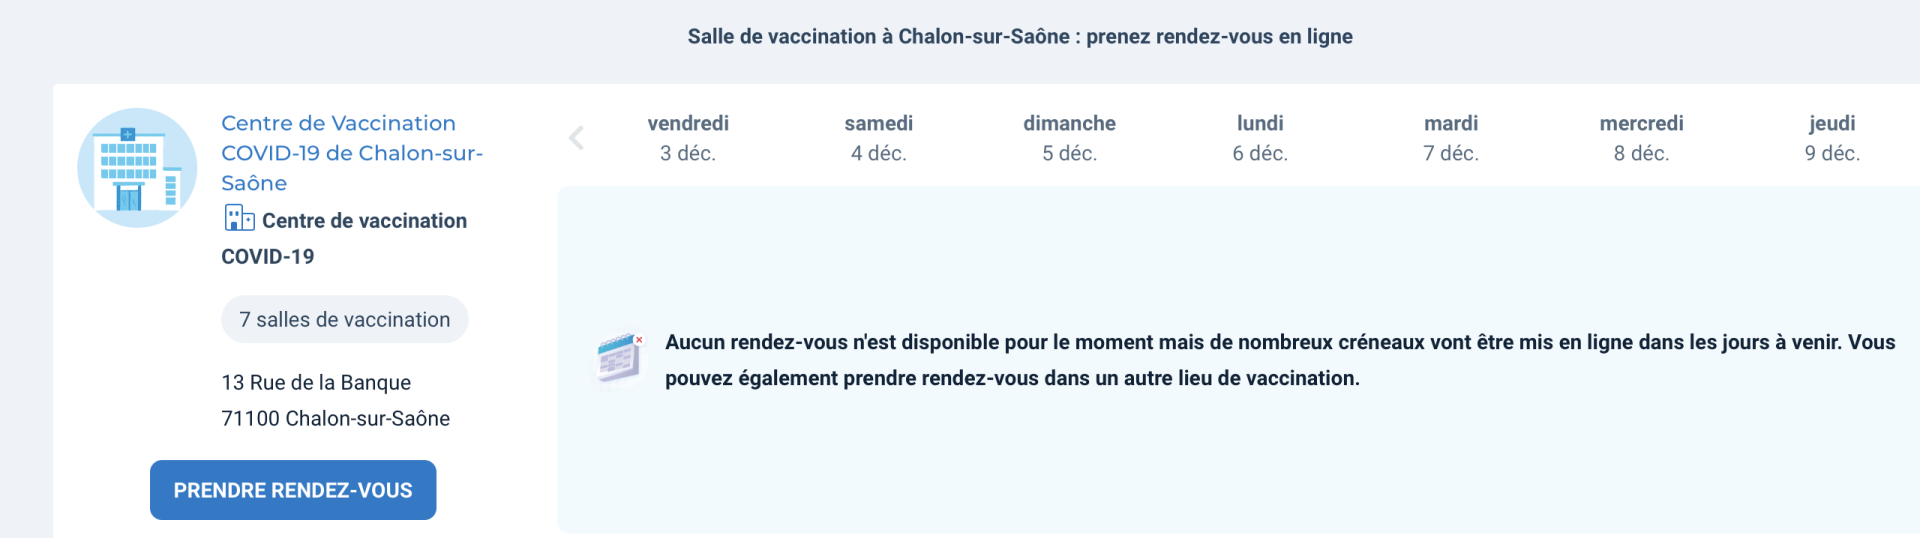This screenshot has height=538, width=1920.
Task: Select samedi 4 déc. column
Action: click(x=879, y=138)
